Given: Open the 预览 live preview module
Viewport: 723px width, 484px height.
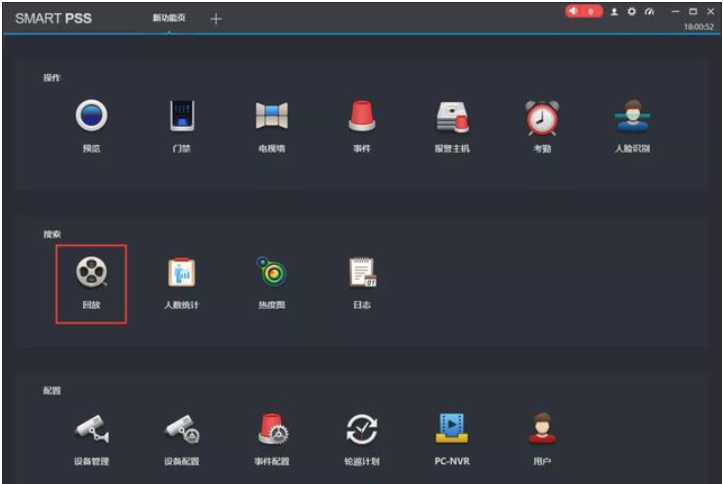Looking at the screenshot, I should 91,118.
